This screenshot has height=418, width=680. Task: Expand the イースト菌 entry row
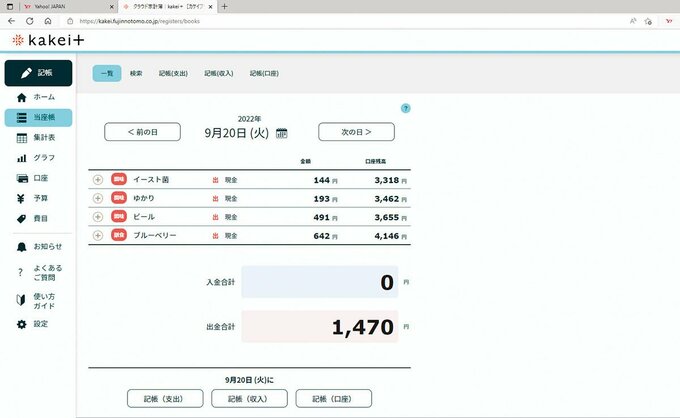[98, 180]
